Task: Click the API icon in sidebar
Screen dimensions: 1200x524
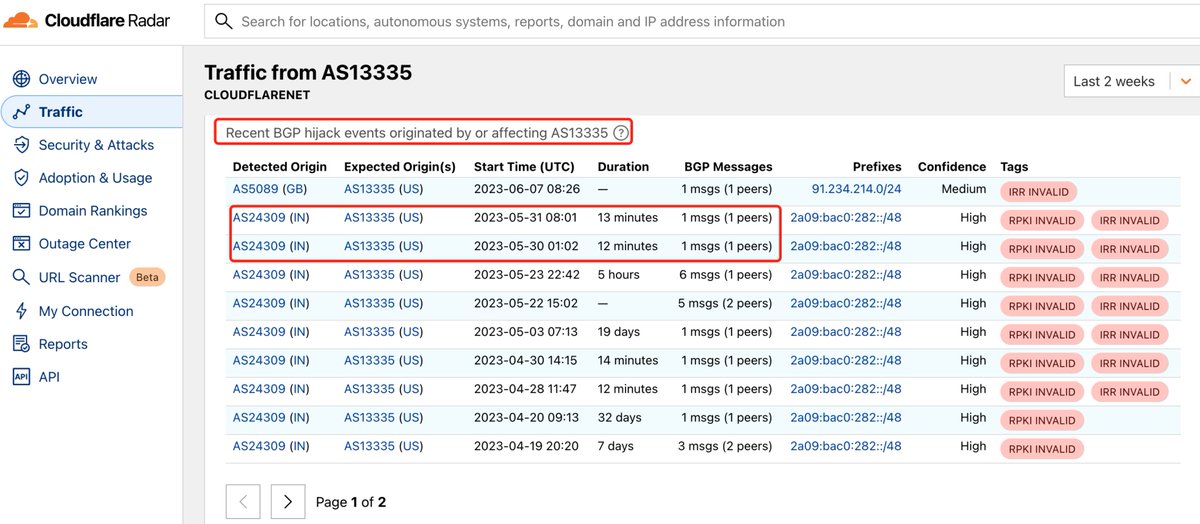Action: pos(21,377)
